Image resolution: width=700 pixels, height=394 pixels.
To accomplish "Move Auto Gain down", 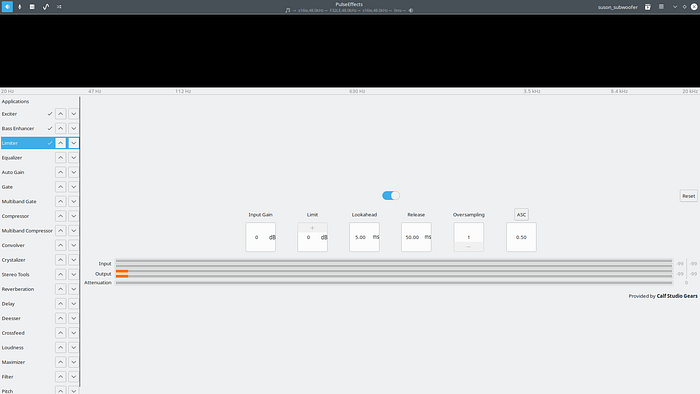I will 73,172.
